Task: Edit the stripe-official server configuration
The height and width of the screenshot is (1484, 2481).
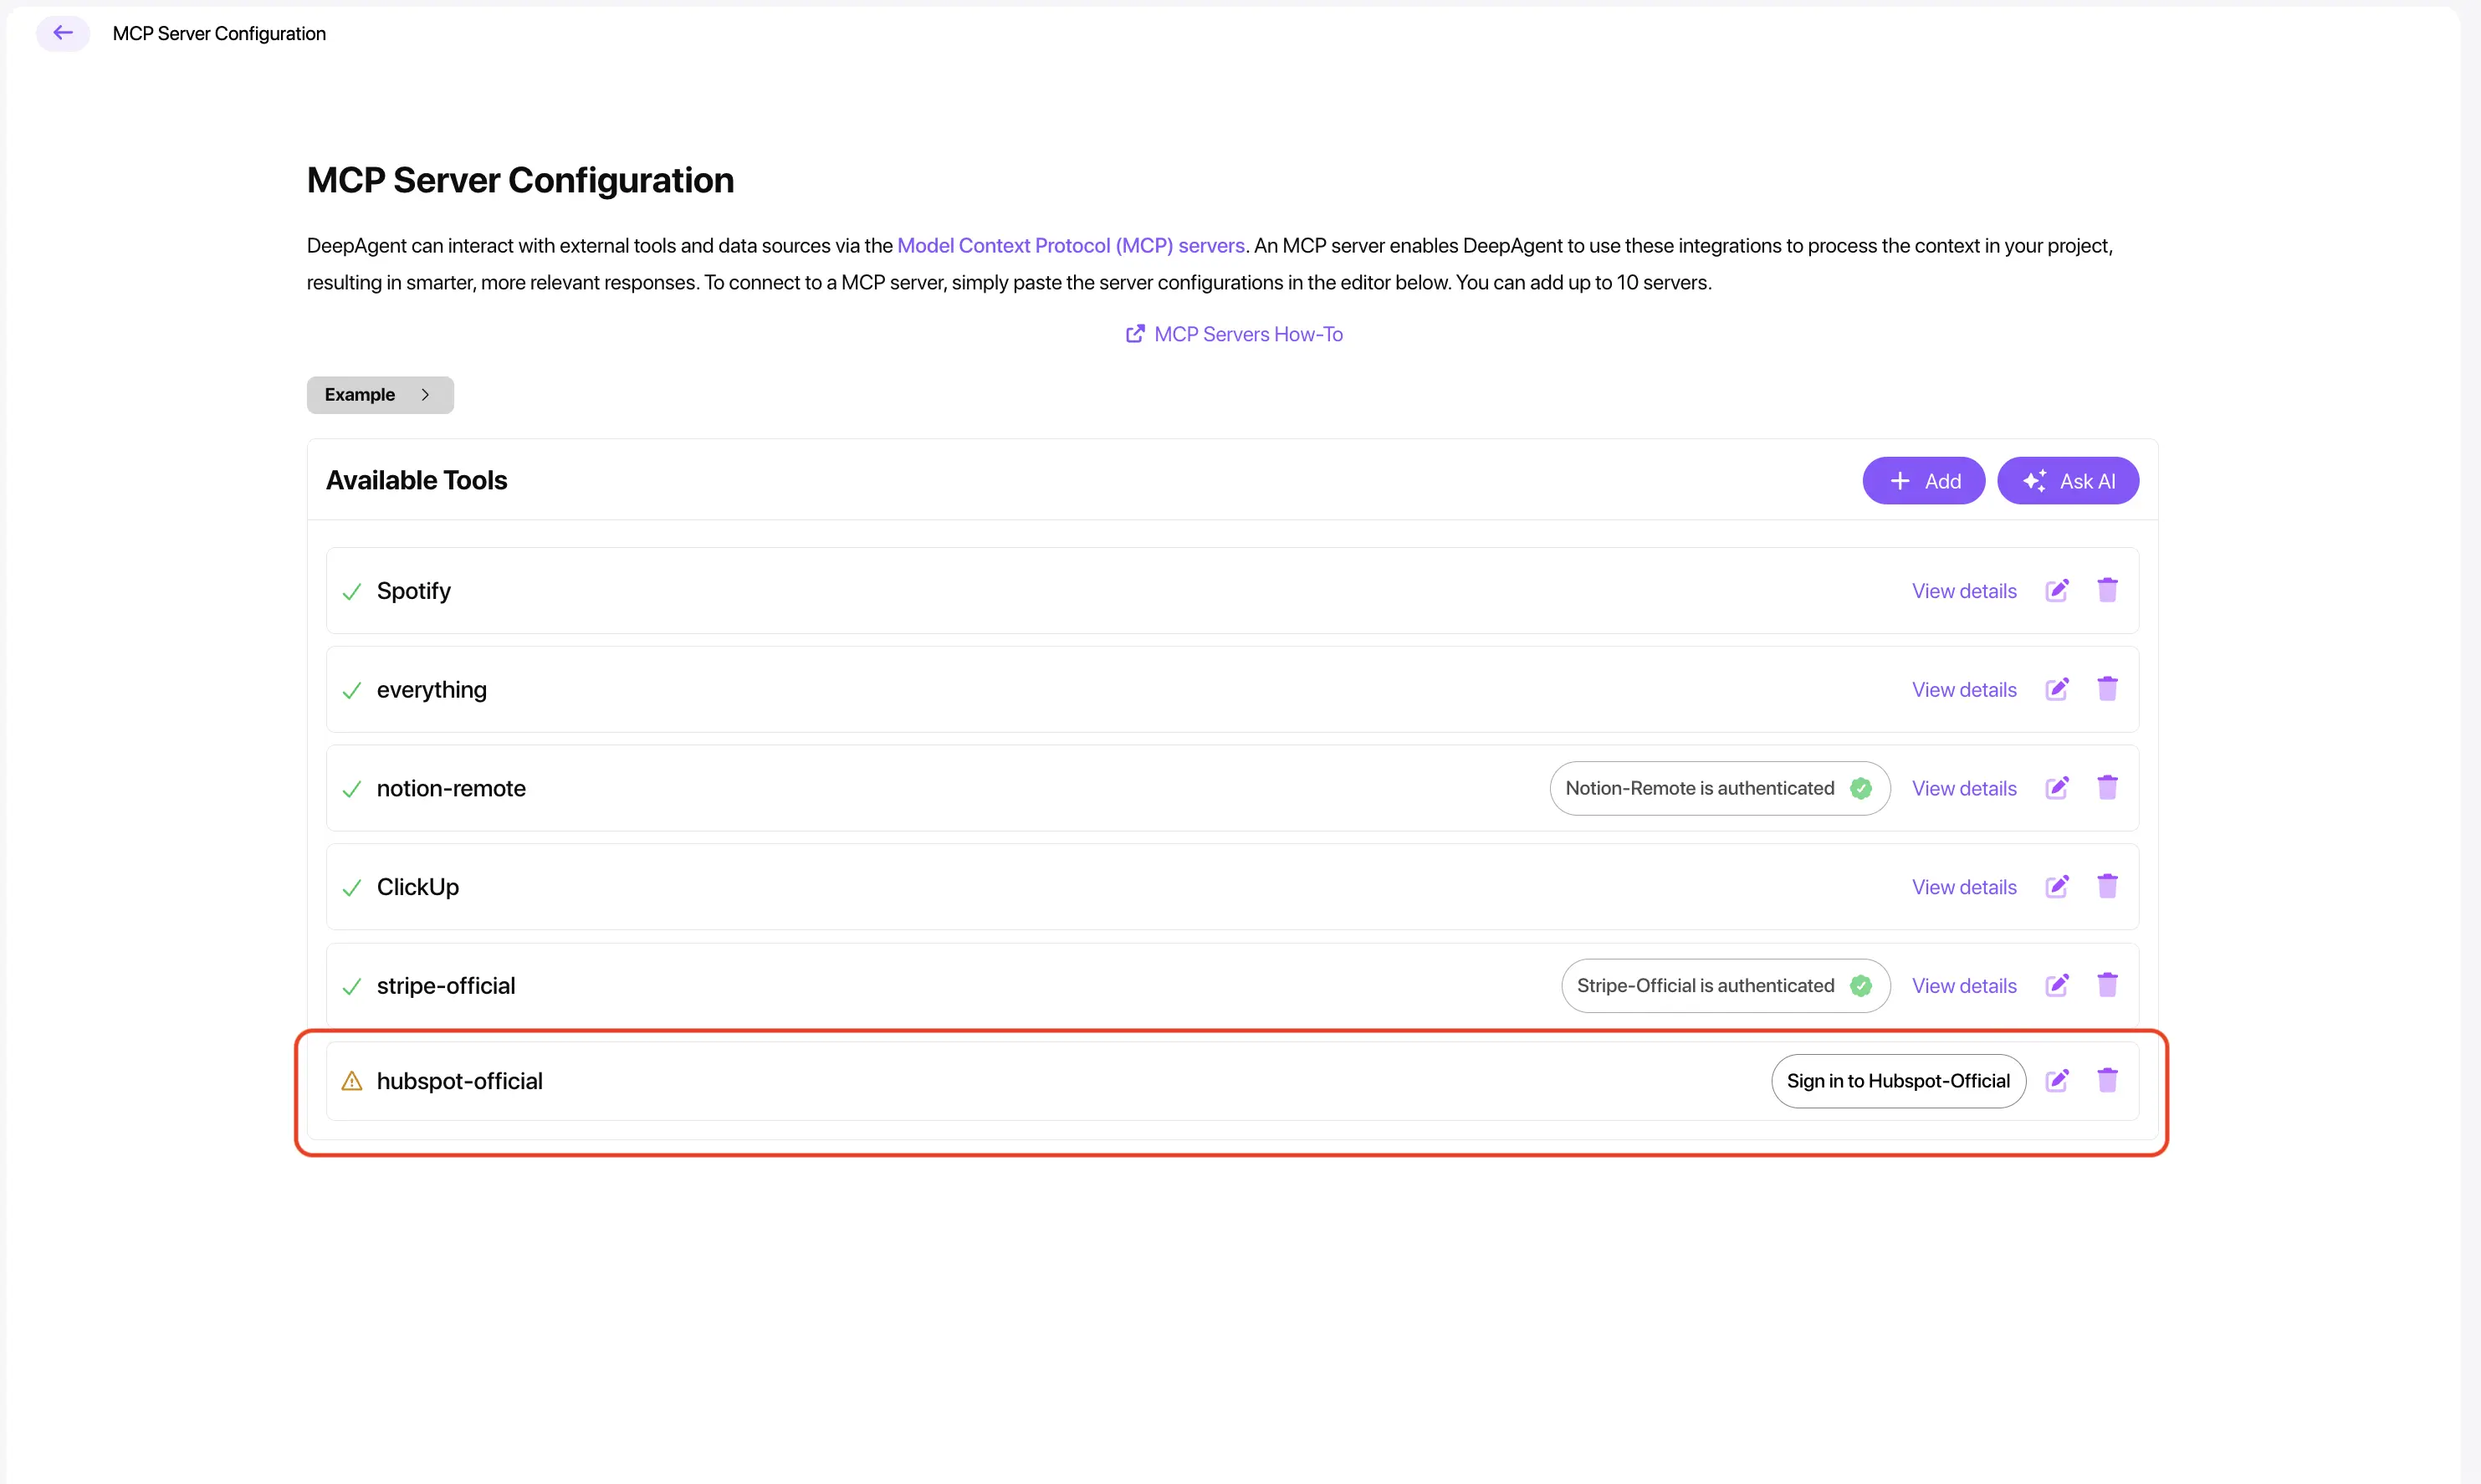Action: click(2056, 986)
